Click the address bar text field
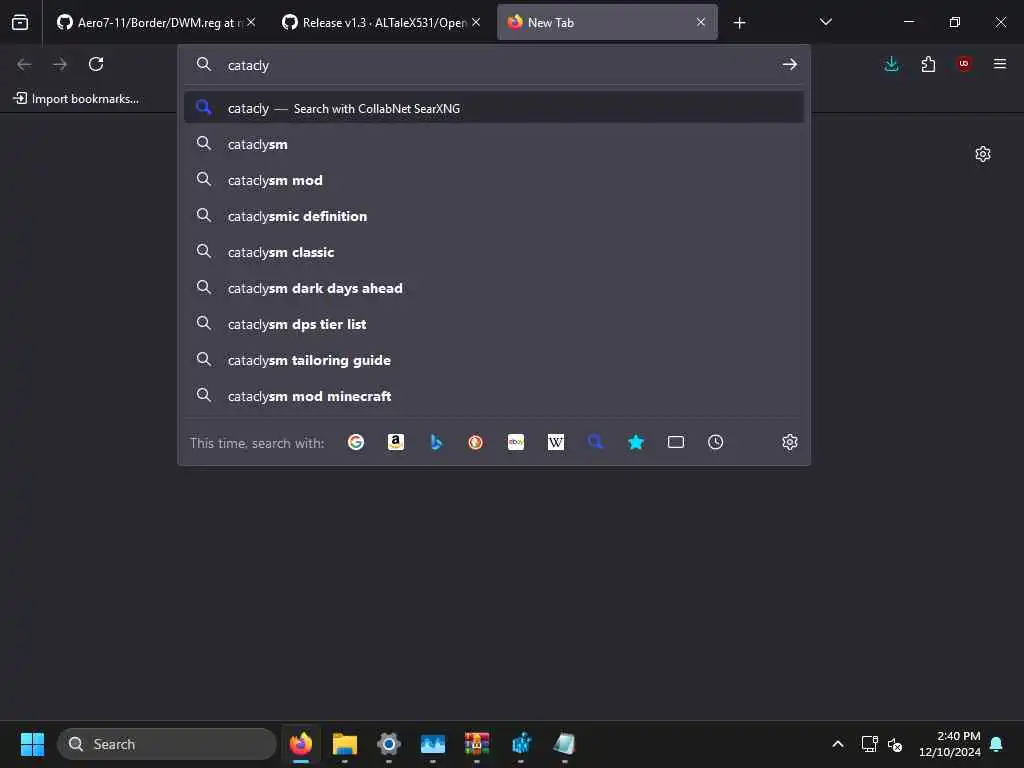 point(496,65)
